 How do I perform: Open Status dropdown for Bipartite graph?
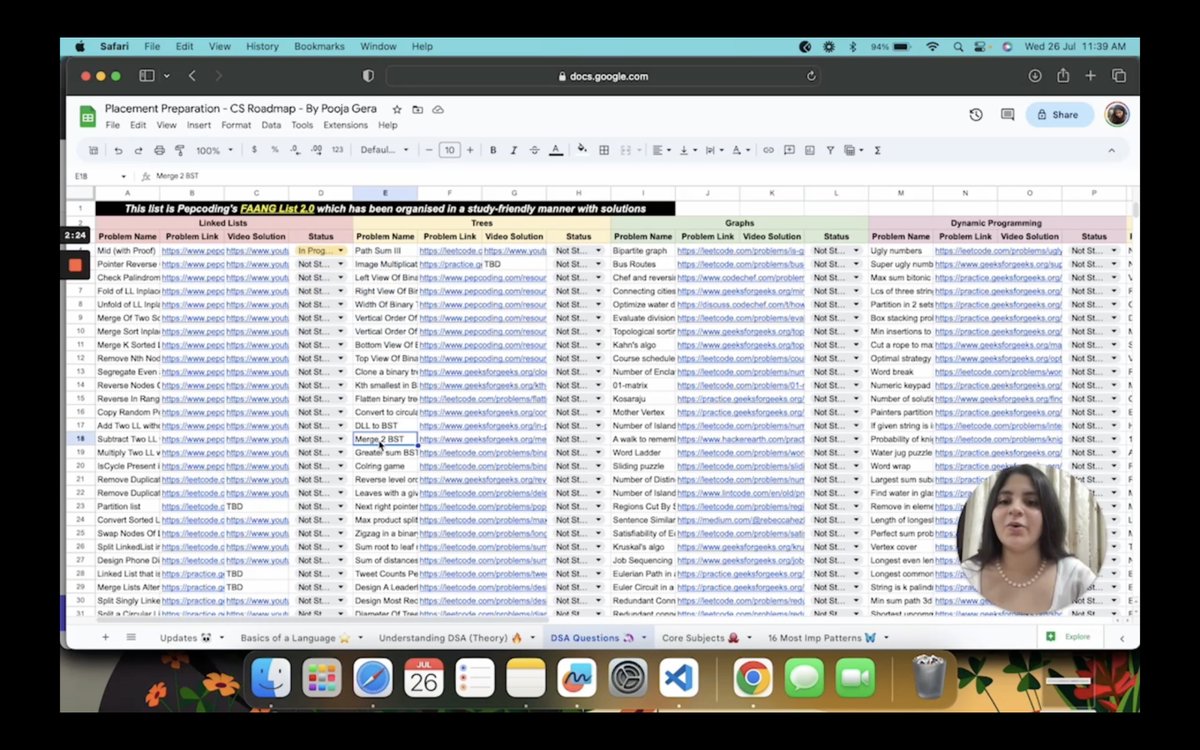tap(856, 250)
